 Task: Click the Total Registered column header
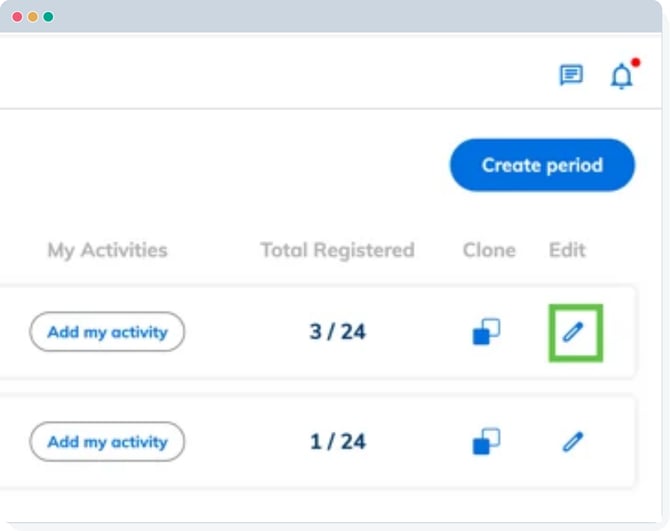(x=337, y=250)
